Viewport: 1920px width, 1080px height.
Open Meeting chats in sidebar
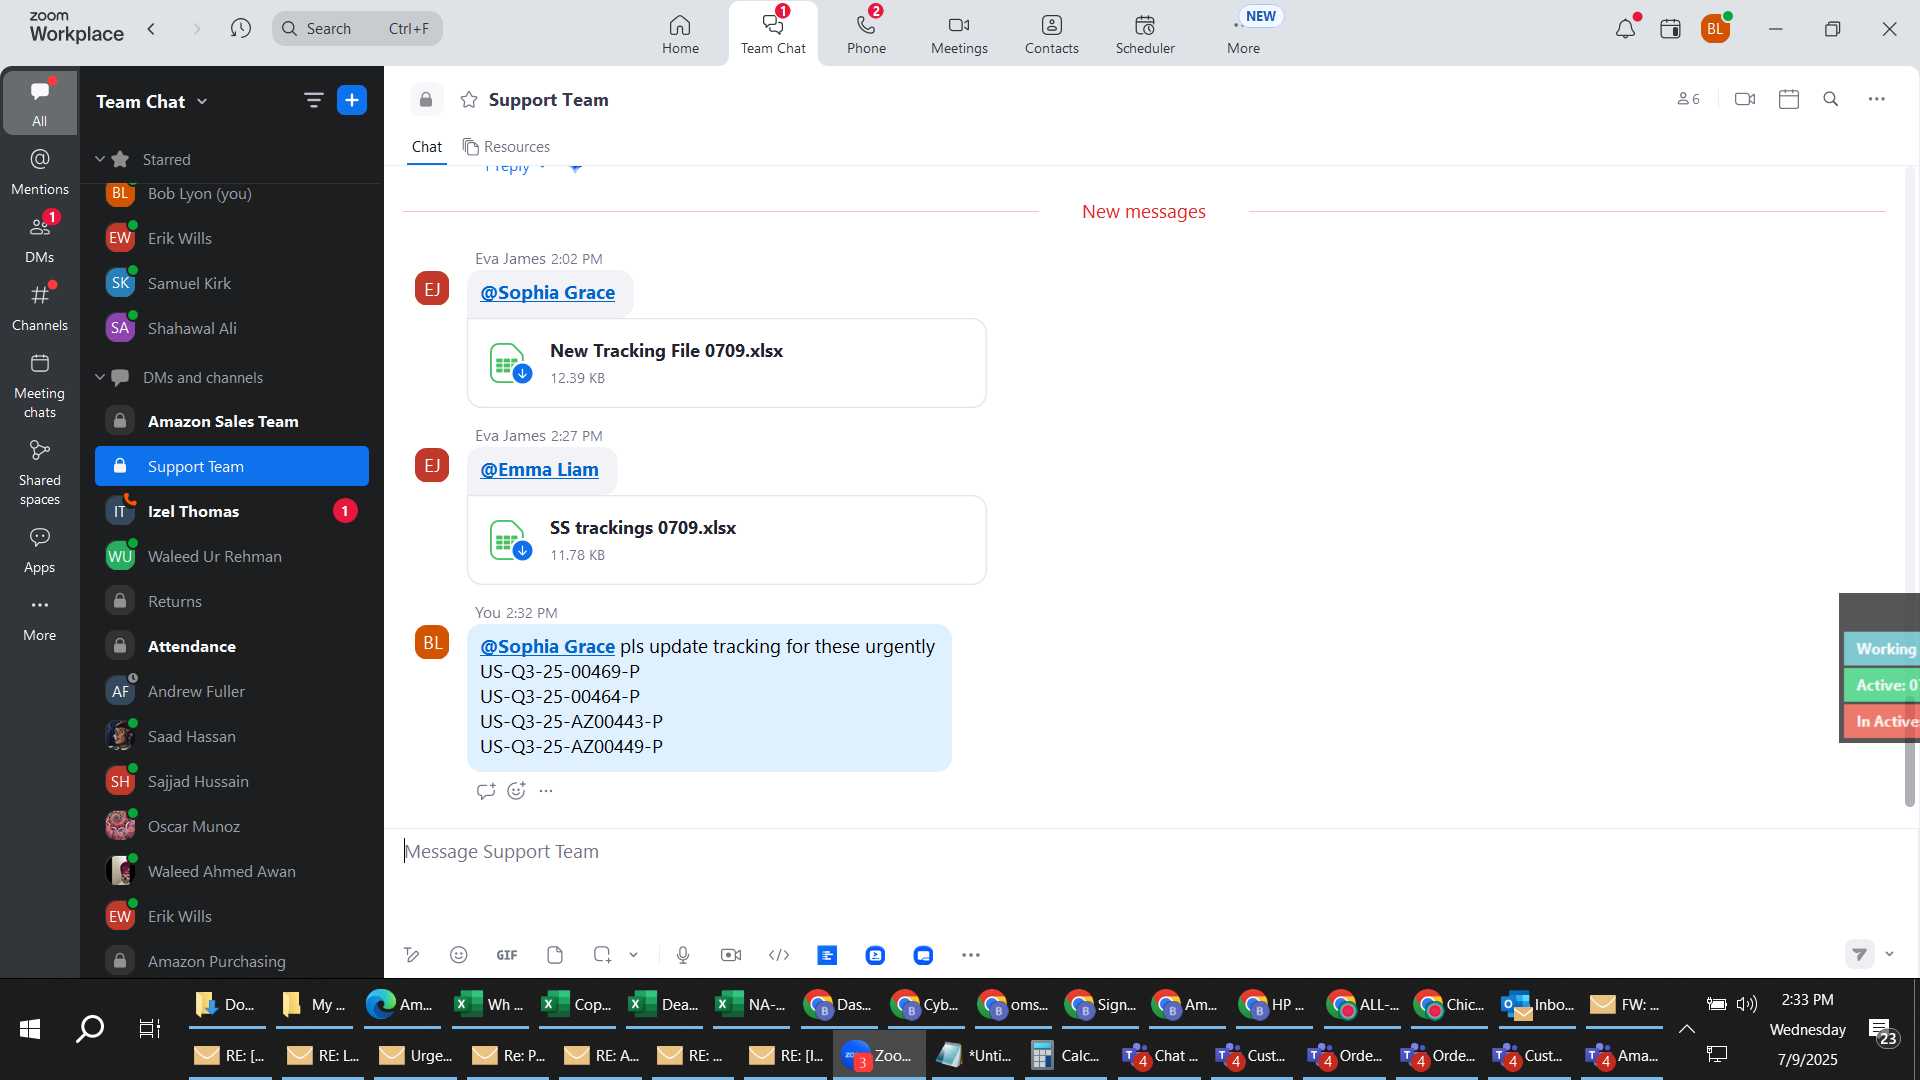(40, 386)
